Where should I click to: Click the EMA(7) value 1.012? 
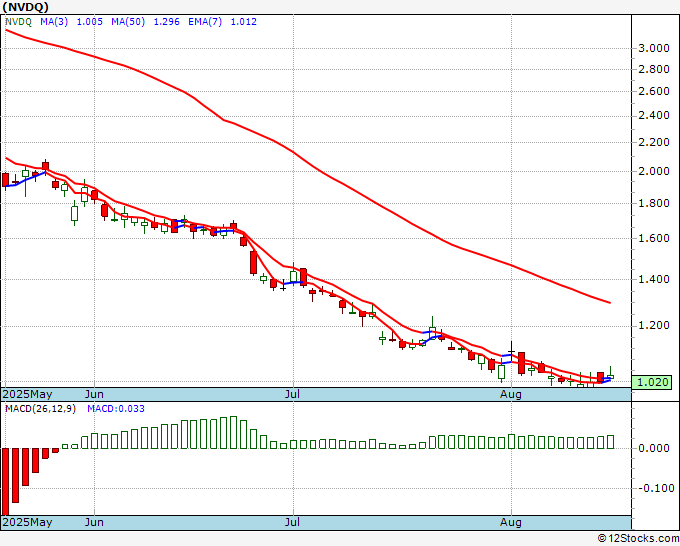tap(244, 22)
